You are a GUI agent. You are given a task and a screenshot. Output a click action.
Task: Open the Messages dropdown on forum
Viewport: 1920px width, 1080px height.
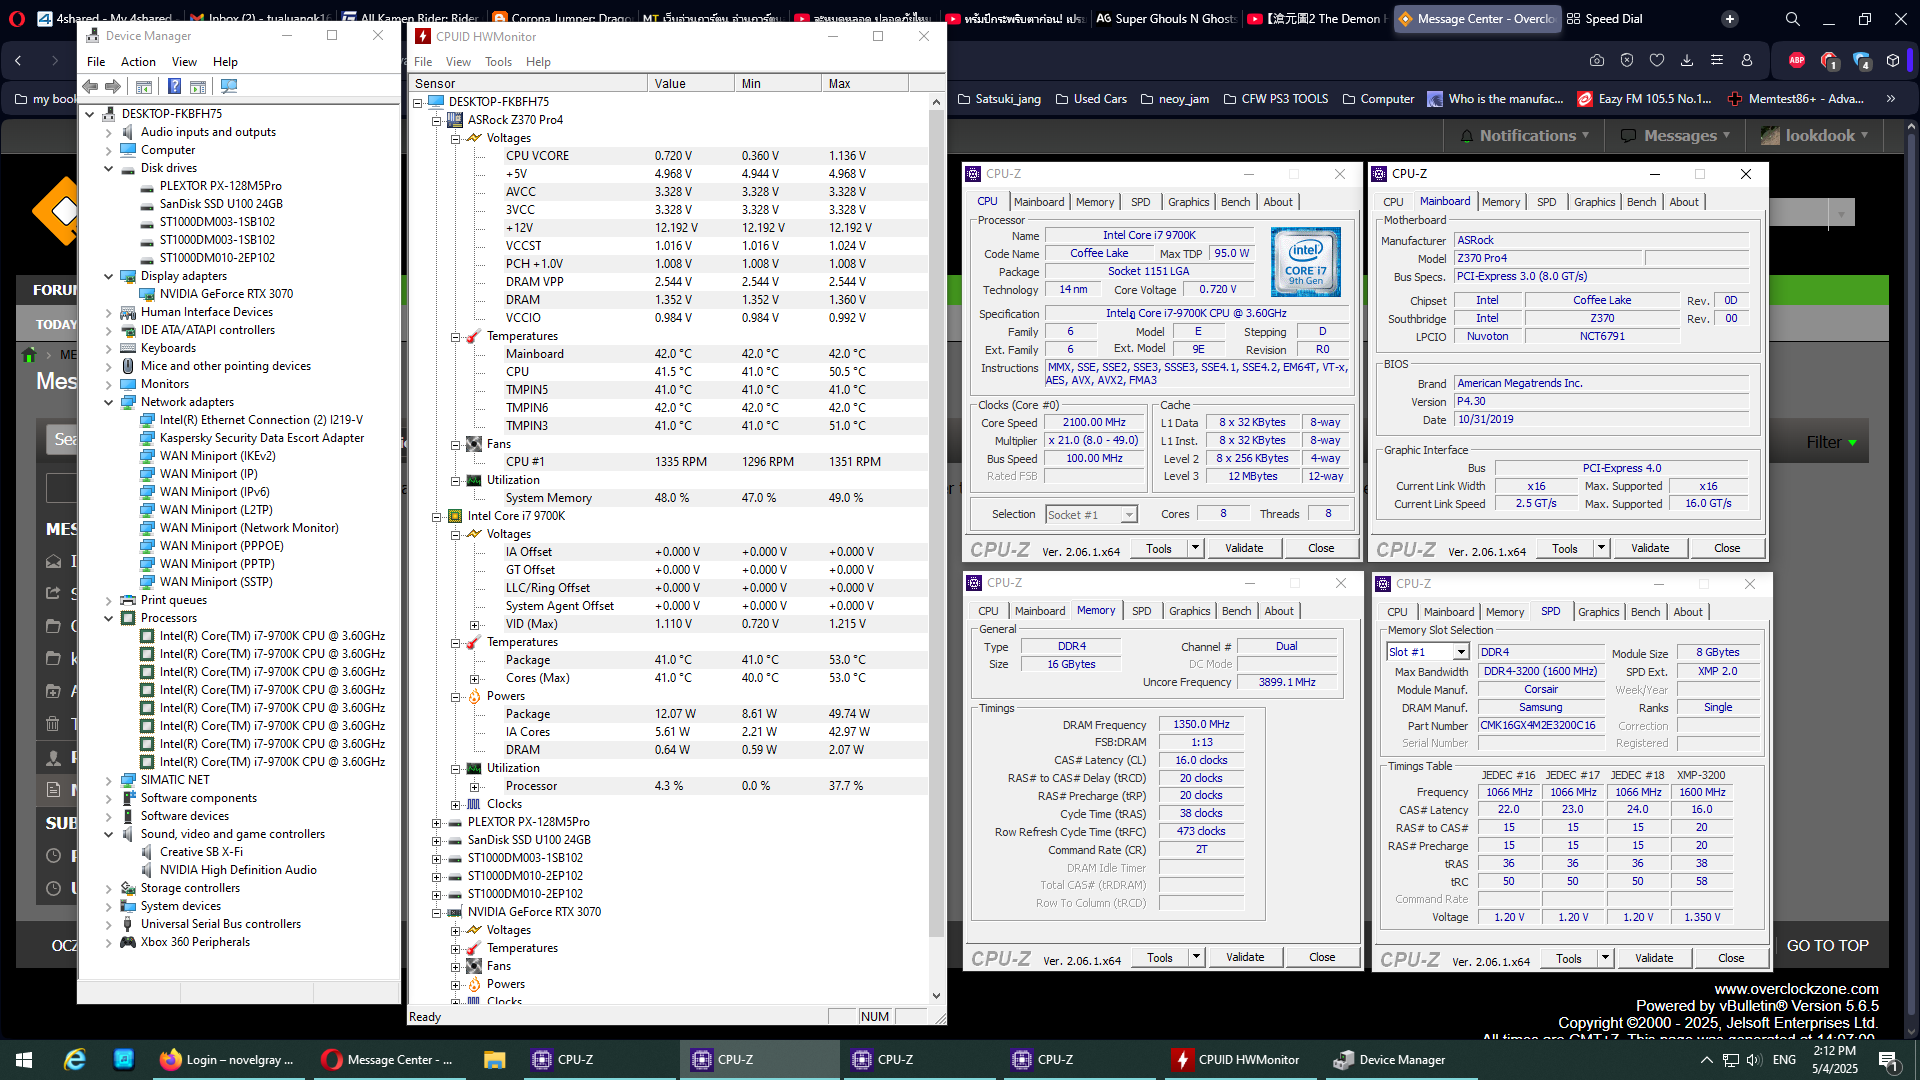pos(1675,136)
